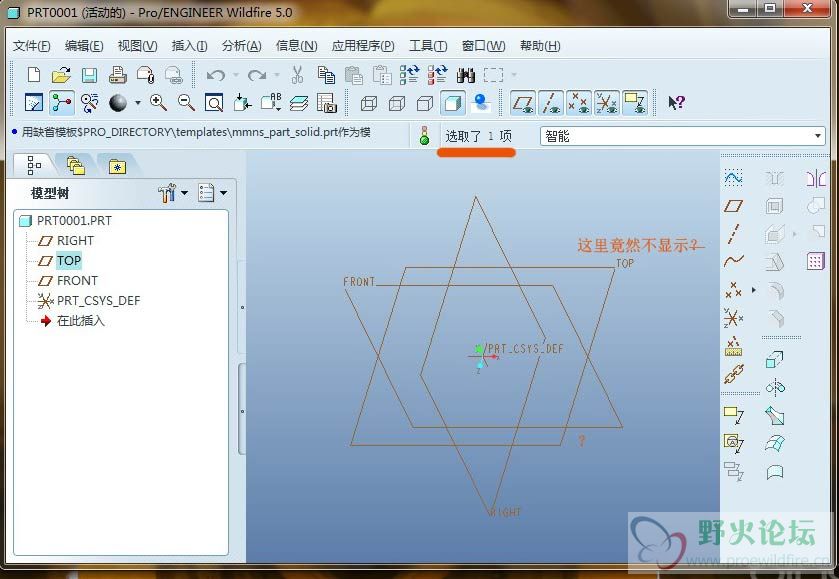
Task: Open the Undo history dropdown arrow
Action: (236, 75)
